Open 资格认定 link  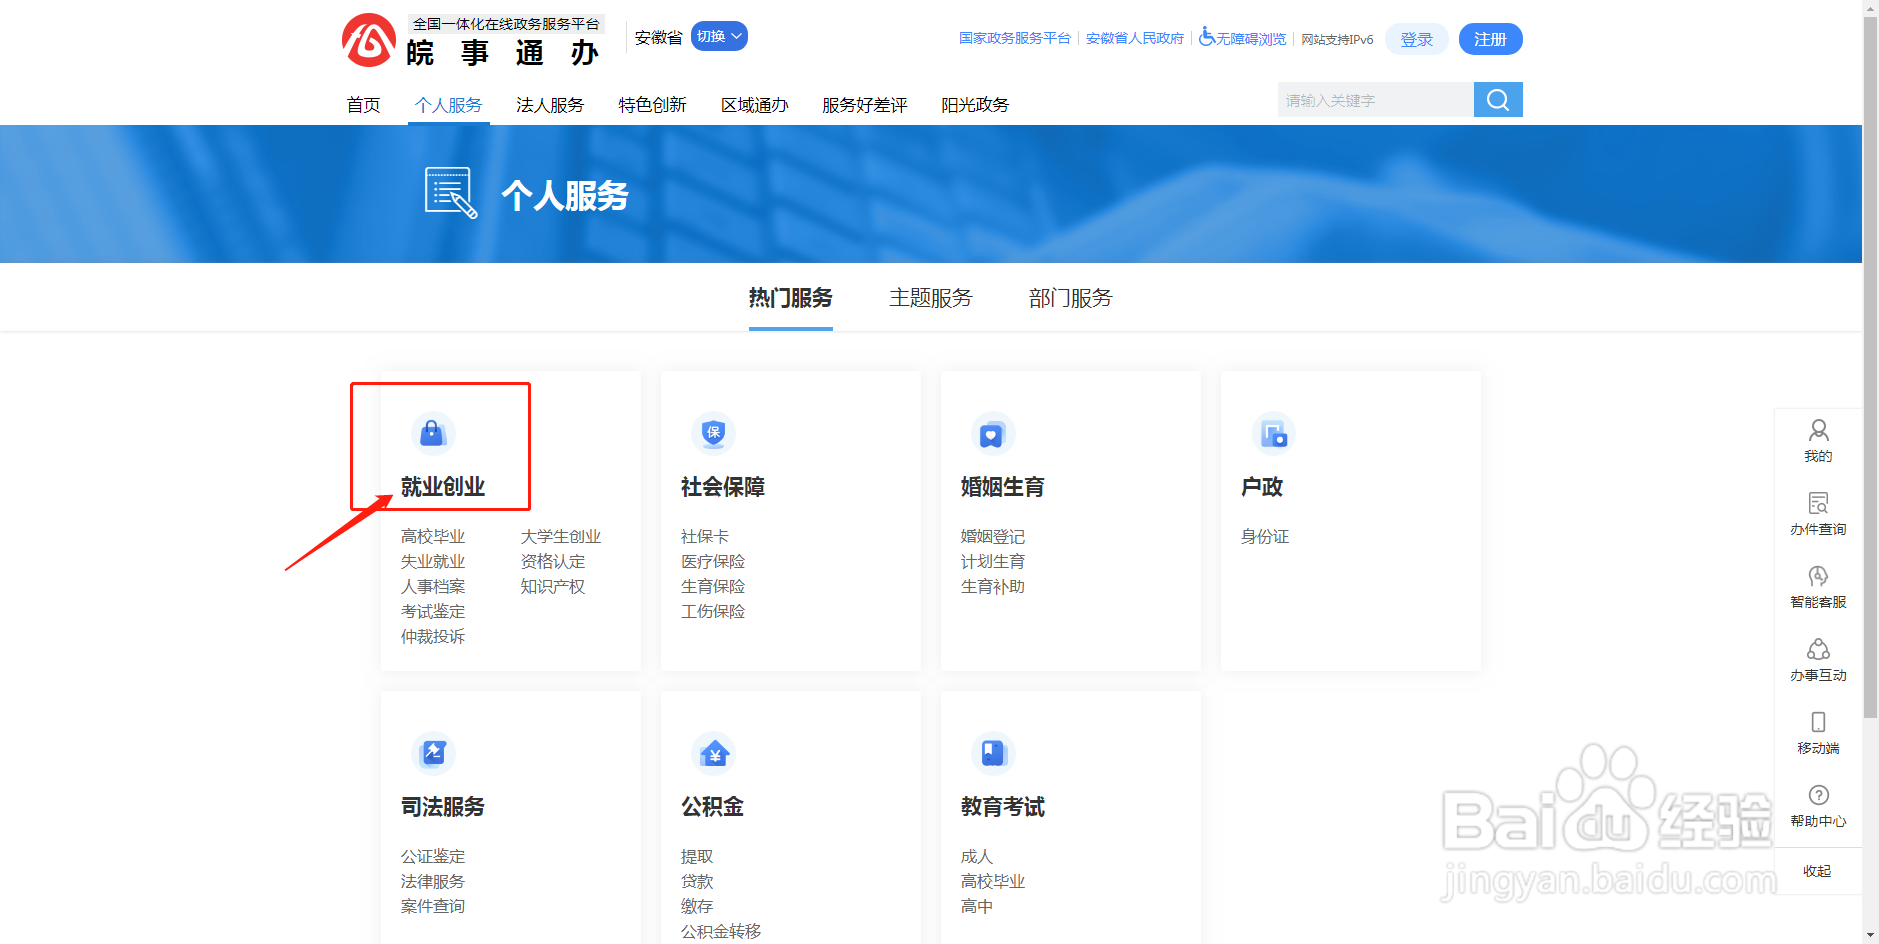point(553,562)
